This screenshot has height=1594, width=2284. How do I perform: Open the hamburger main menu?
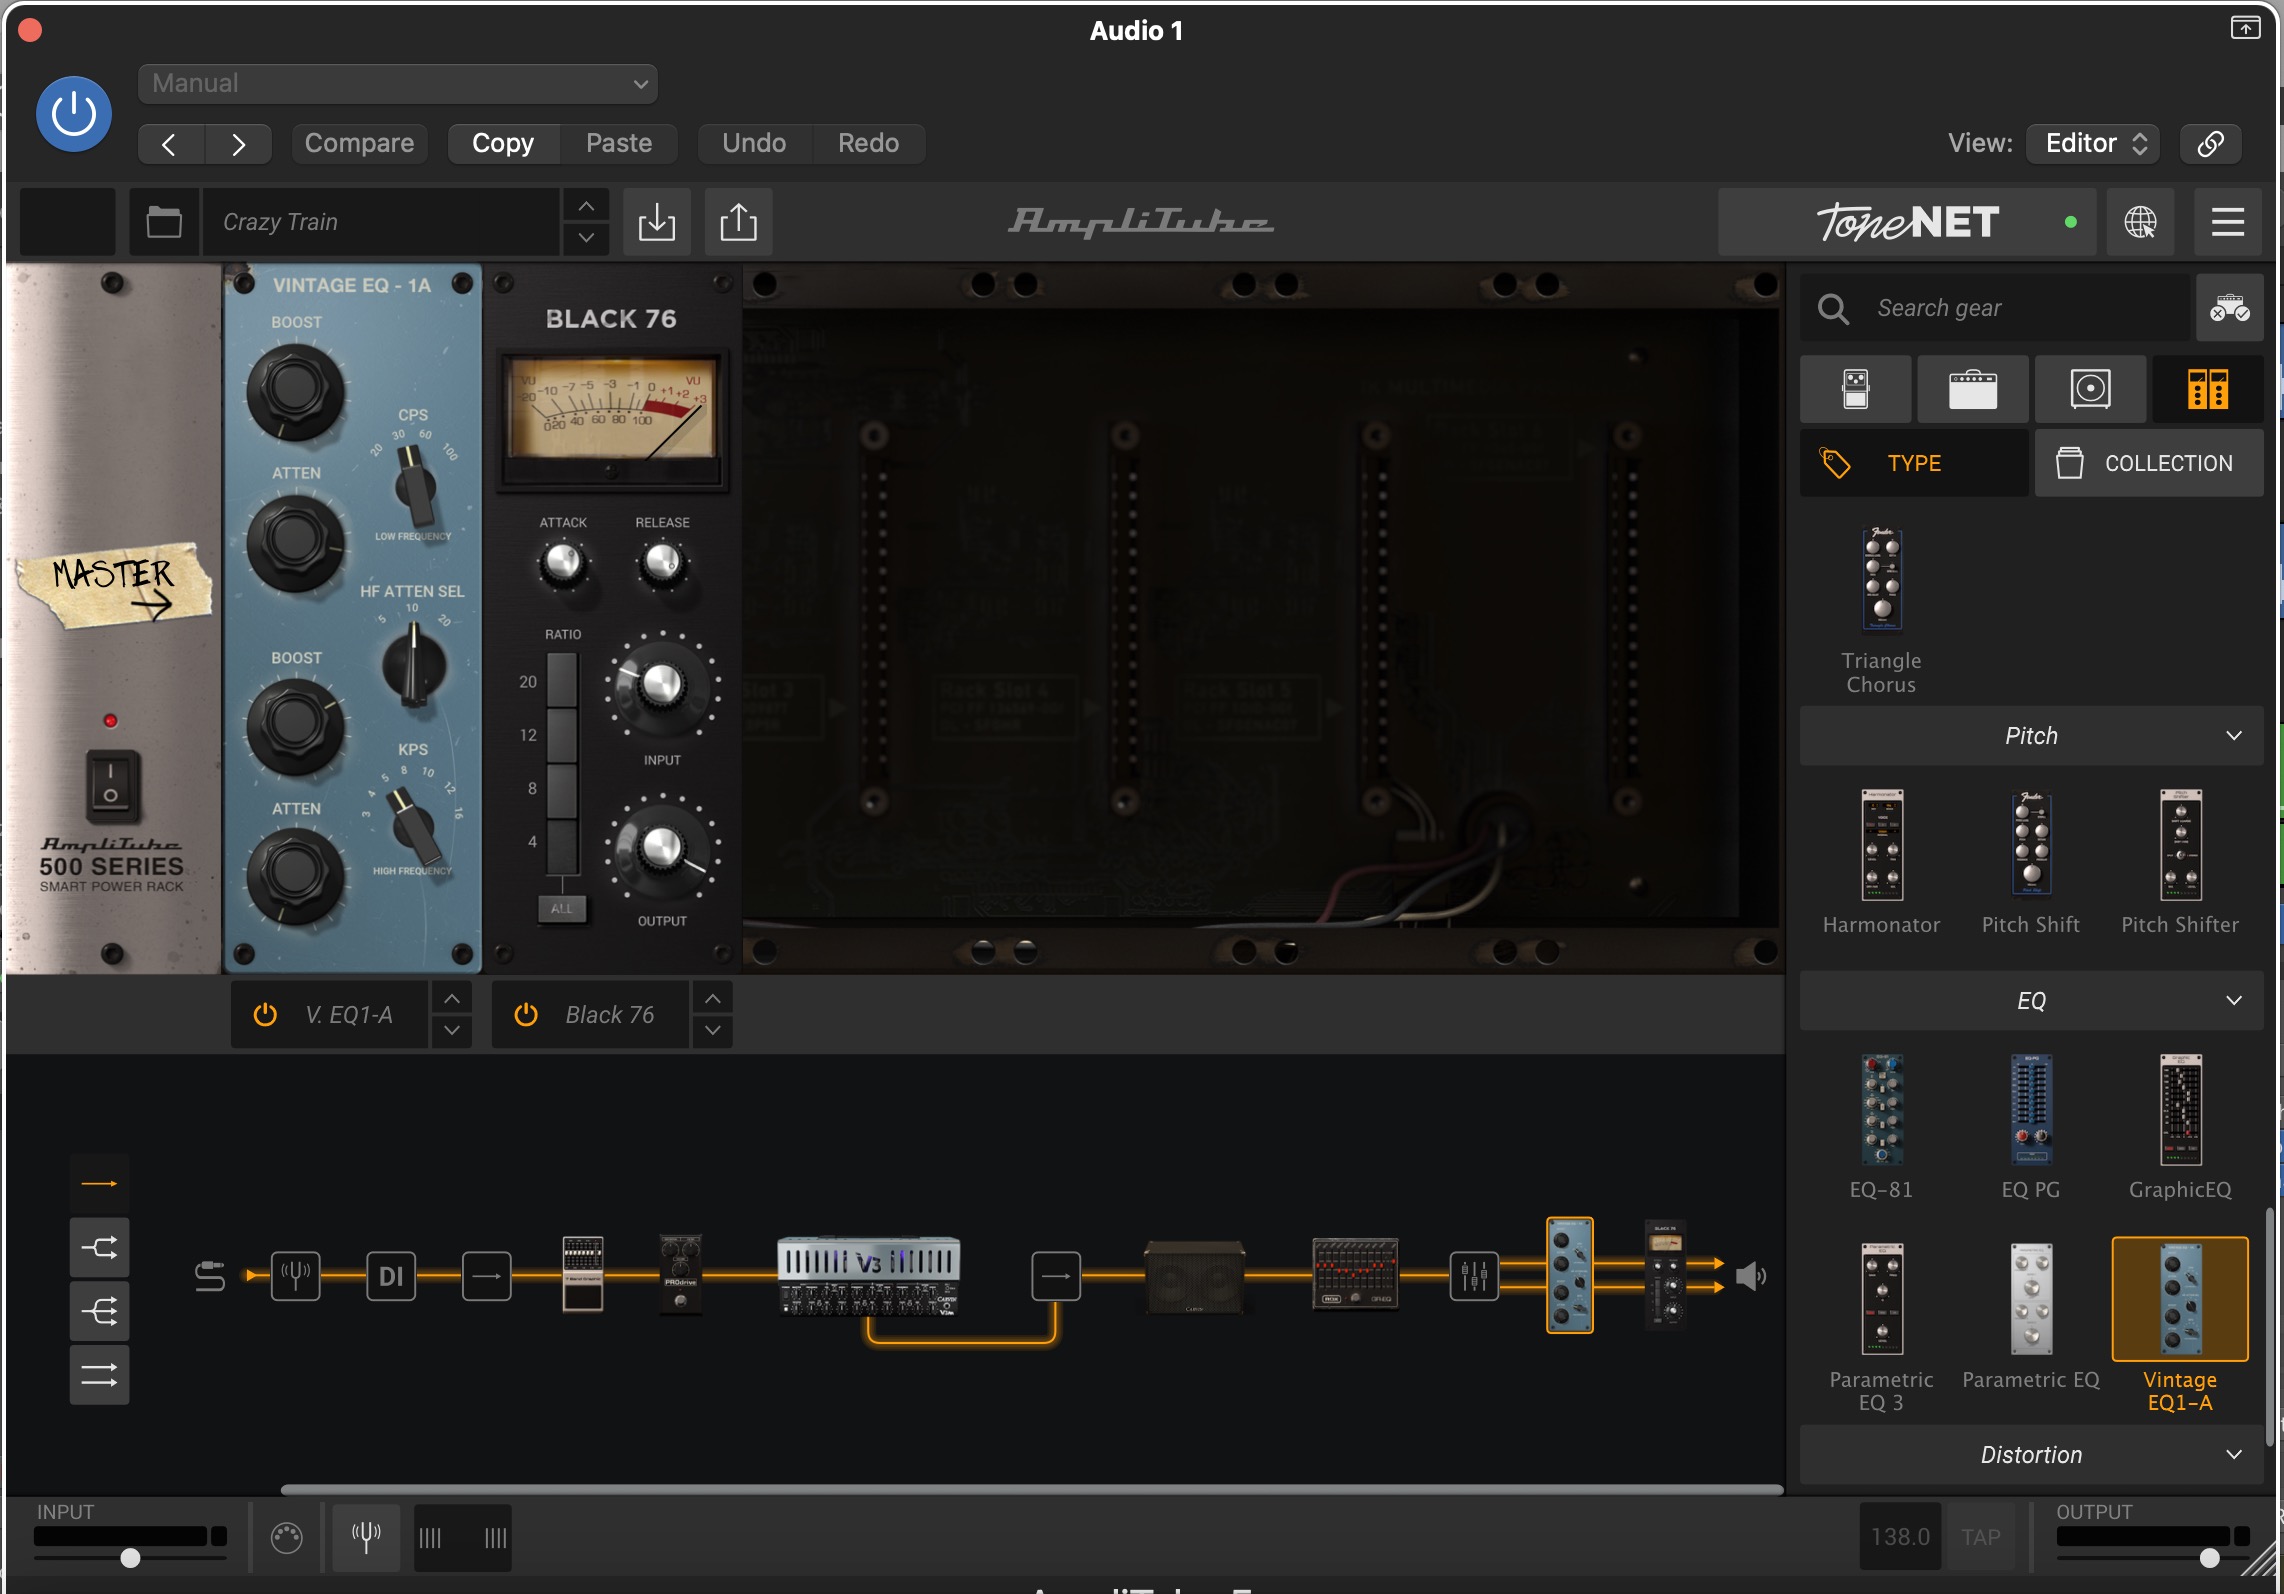tap(2228, 222)
